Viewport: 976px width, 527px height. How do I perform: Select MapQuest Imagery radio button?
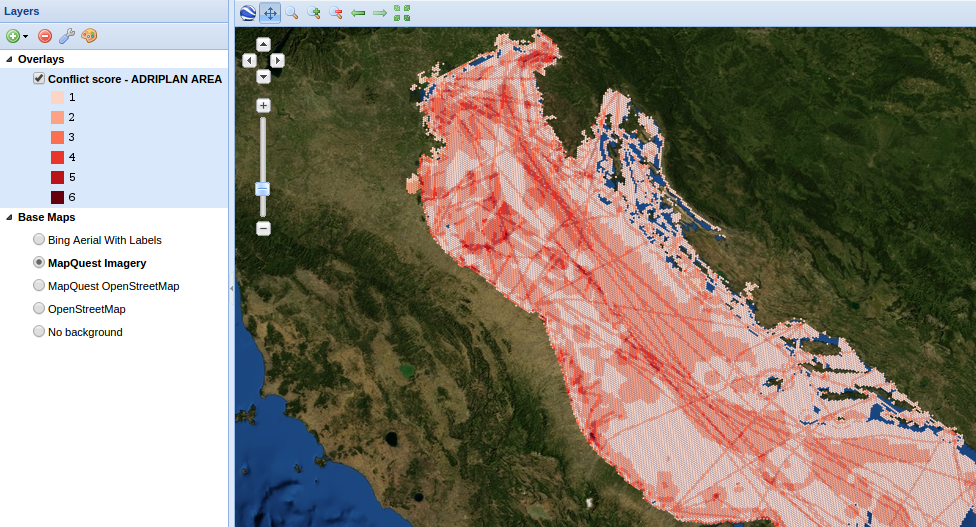point(39,262)
